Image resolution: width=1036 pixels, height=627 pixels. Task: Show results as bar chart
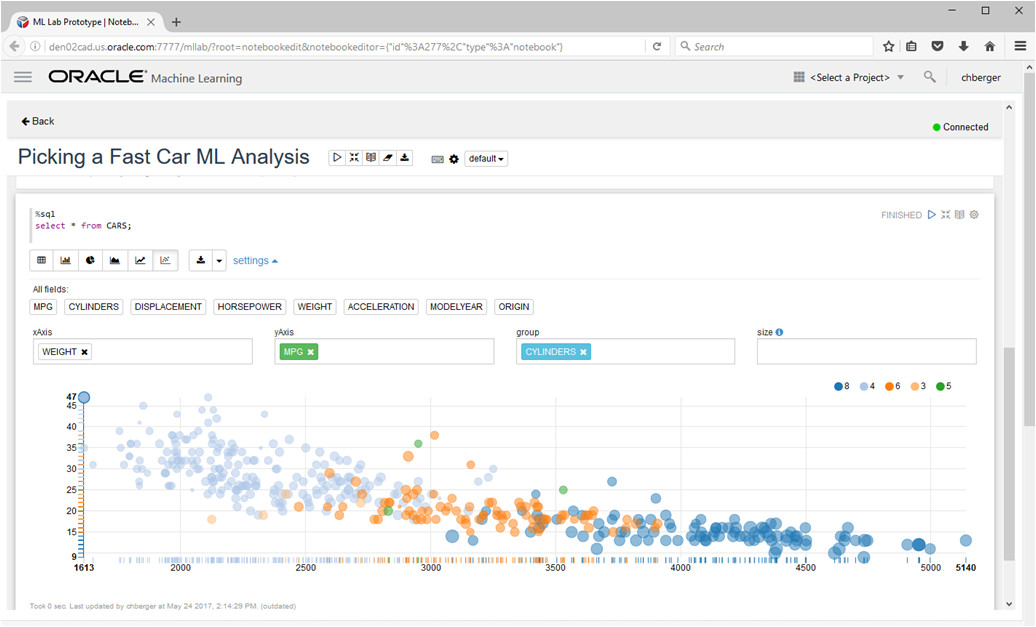[x=65, y=260]
